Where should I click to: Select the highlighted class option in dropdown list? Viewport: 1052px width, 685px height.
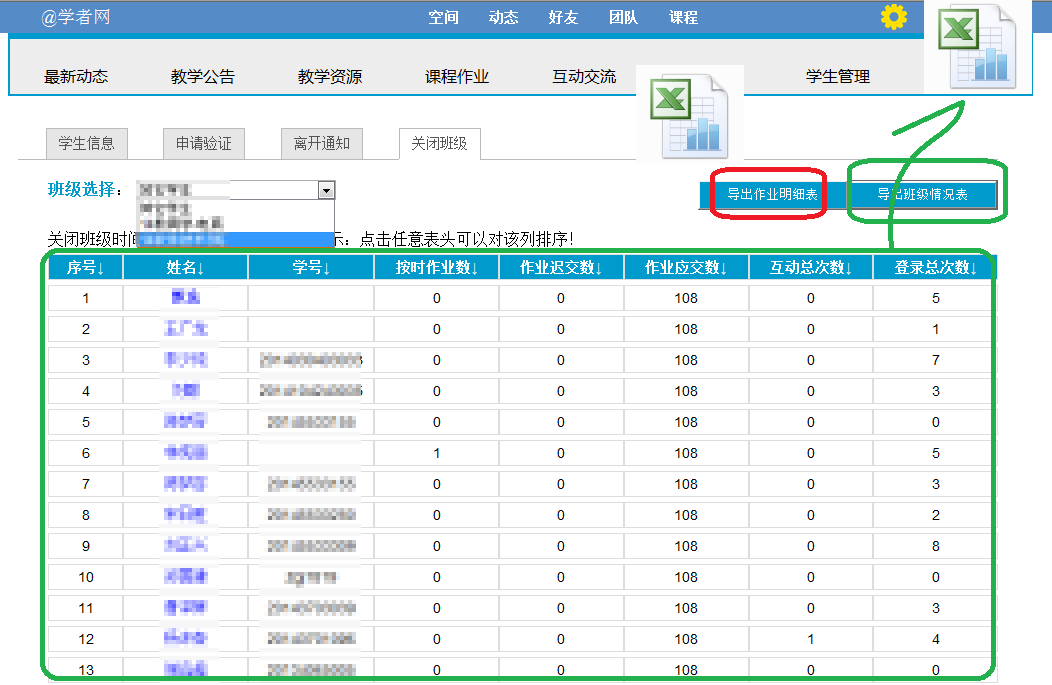tap(234, 239)
